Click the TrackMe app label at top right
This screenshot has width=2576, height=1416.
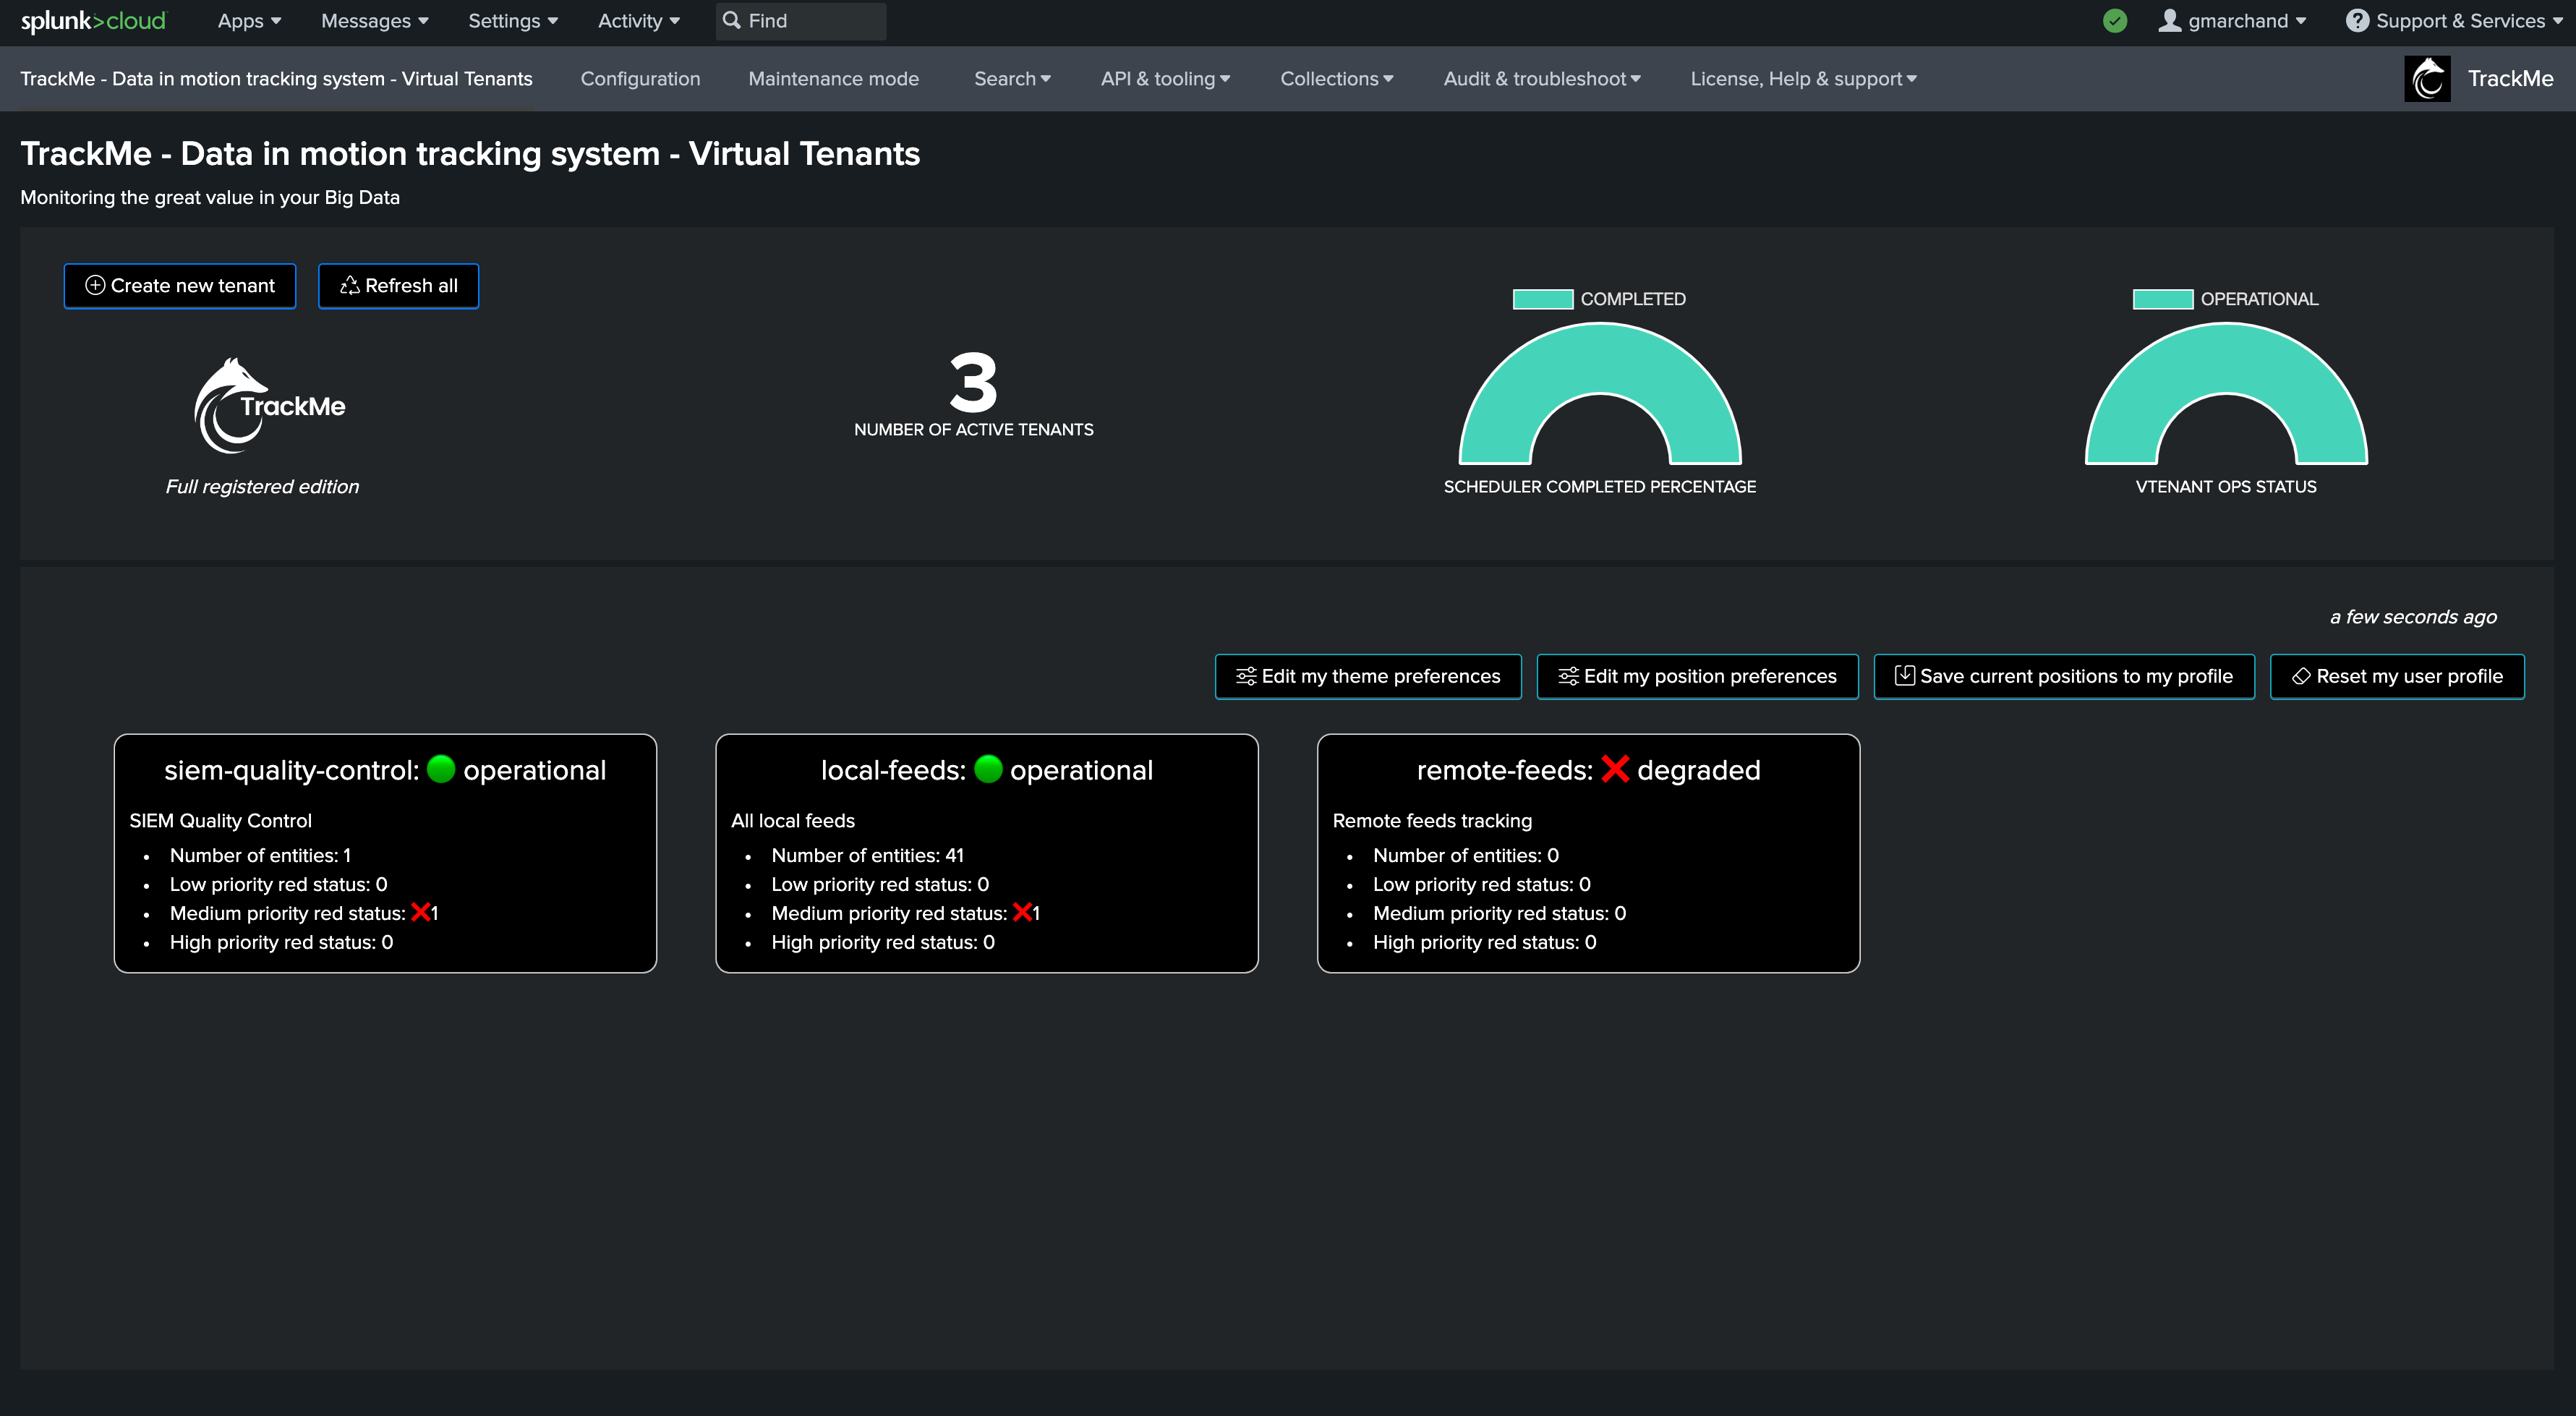(x=2510, y=79)
